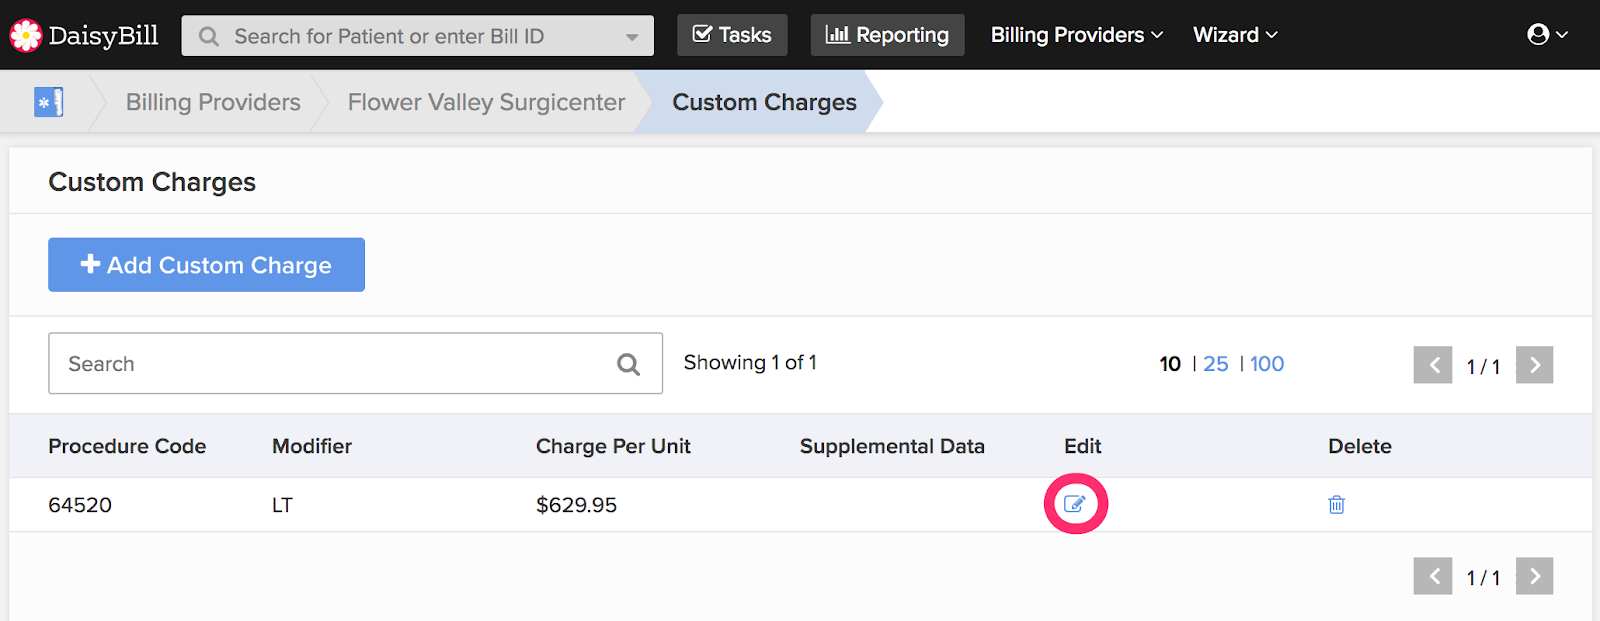Image resolution: width=1600 pixels, height=621 pixels.
Task: Go to previous page using top arrow
Action: 1433,365
